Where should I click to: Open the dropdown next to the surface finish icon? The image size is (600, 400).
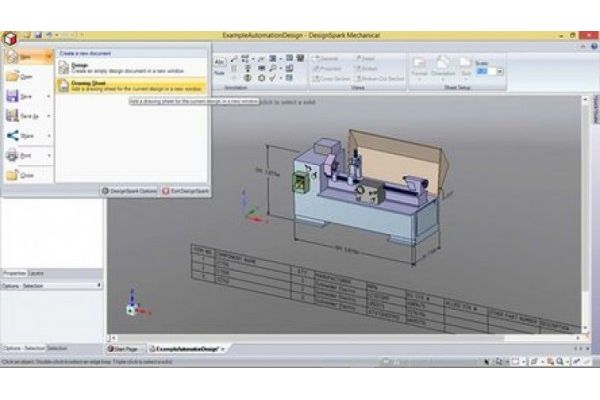click(x=280, y=78)
